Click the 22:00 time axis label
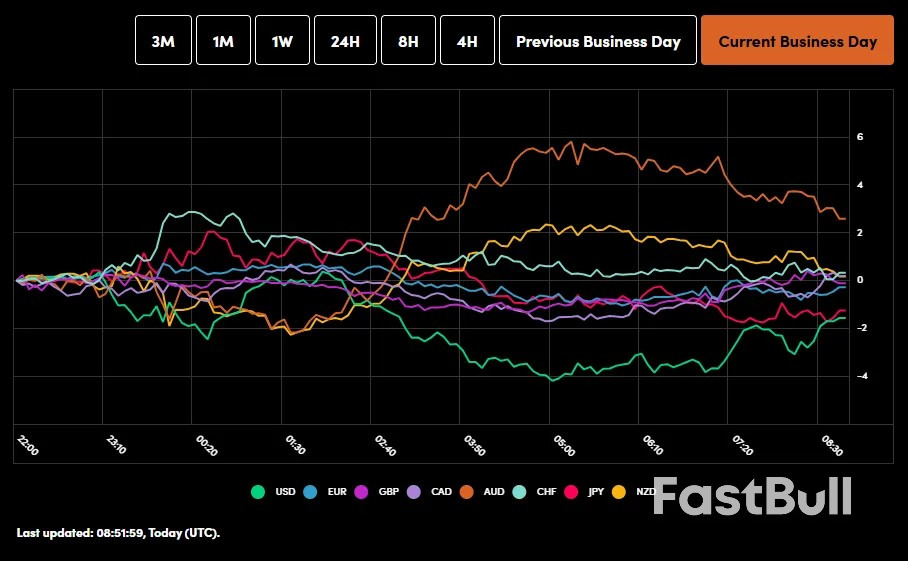This screenshot has width=908, height=561. (28, 445)
